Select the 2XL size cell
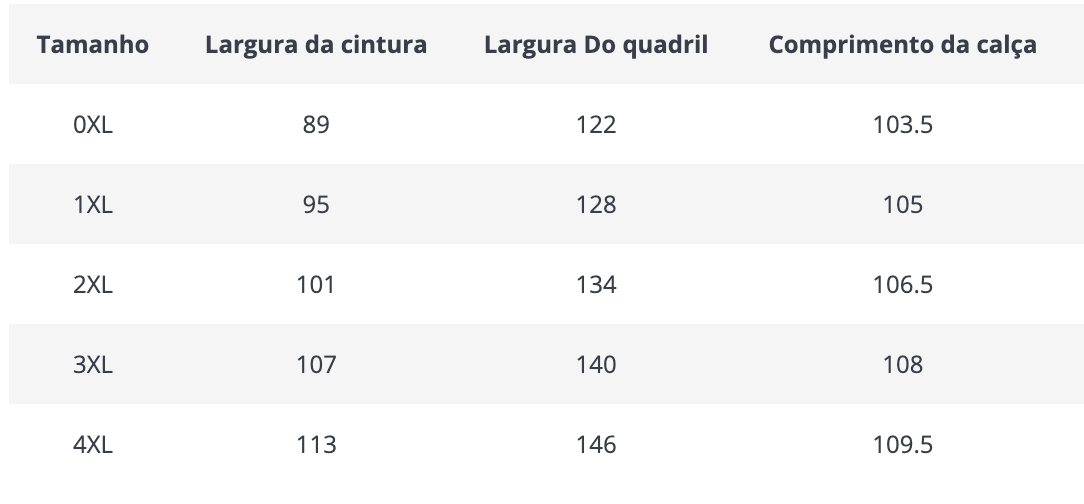 point(93,284)
